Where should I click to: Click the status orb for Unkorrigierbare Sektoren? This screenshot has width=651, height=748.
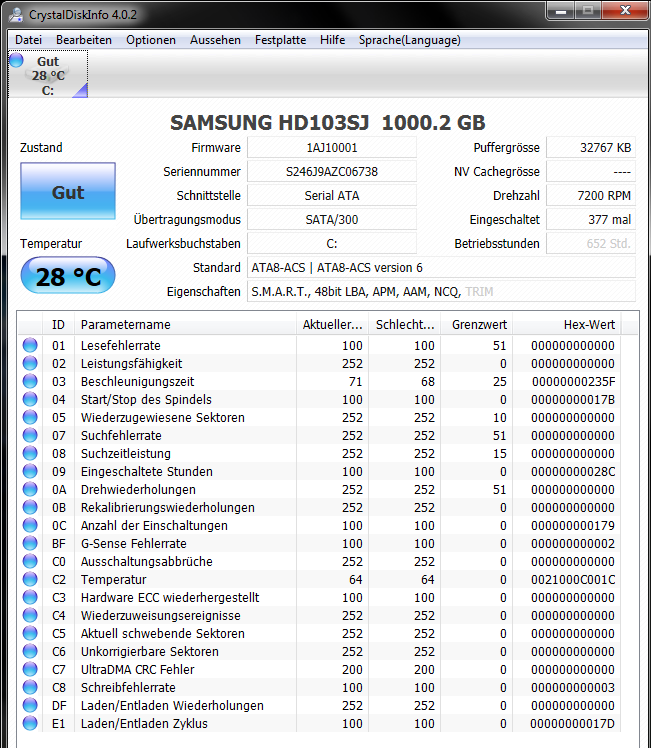click(x=30, y=651)
